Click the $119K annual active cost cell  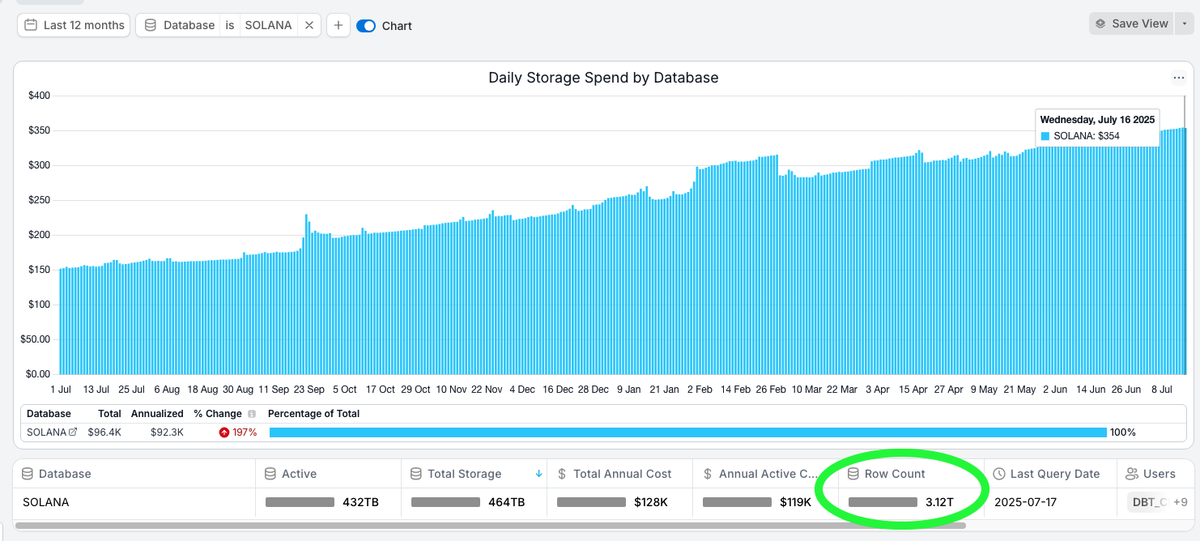tap(765, 502)
